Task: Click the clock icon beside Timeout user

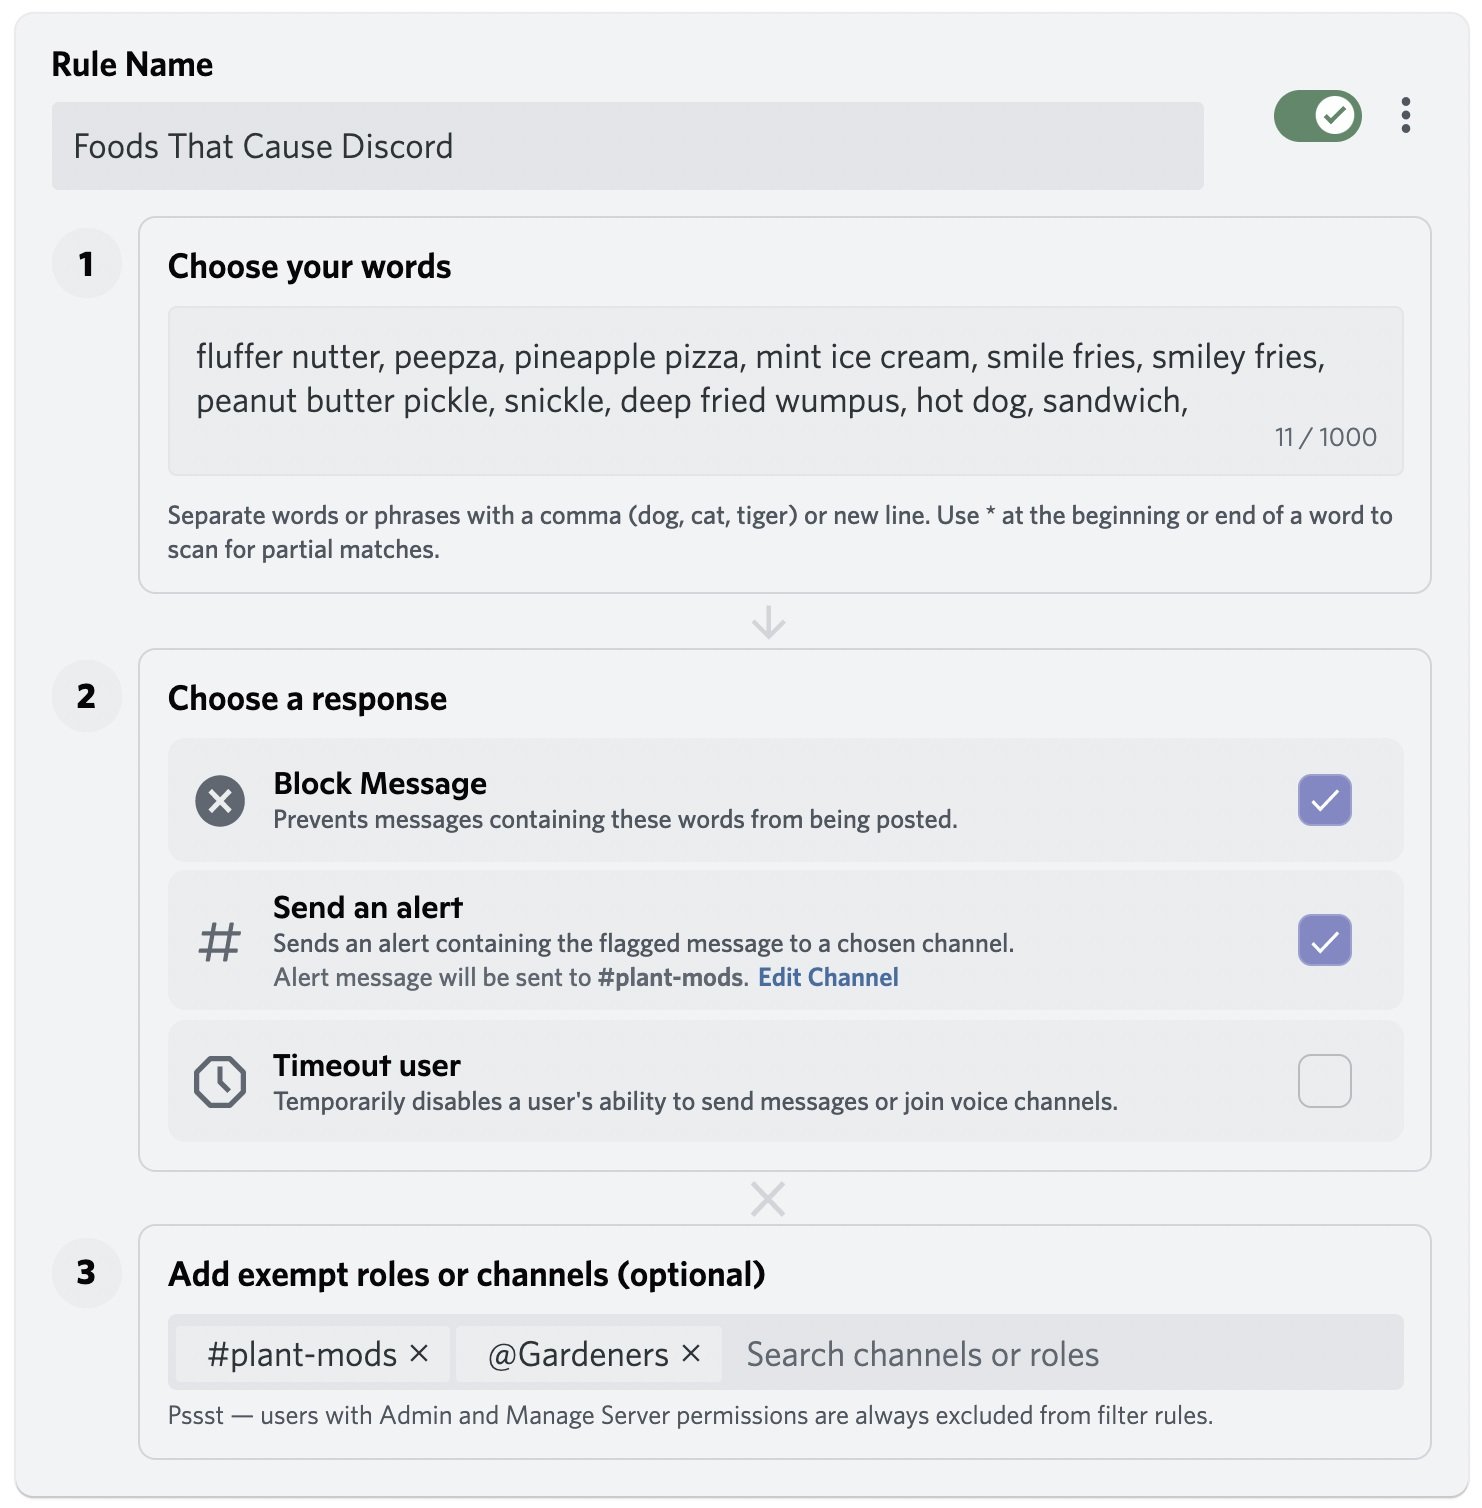Action: pyautogui.click(x=220, y=1081)
